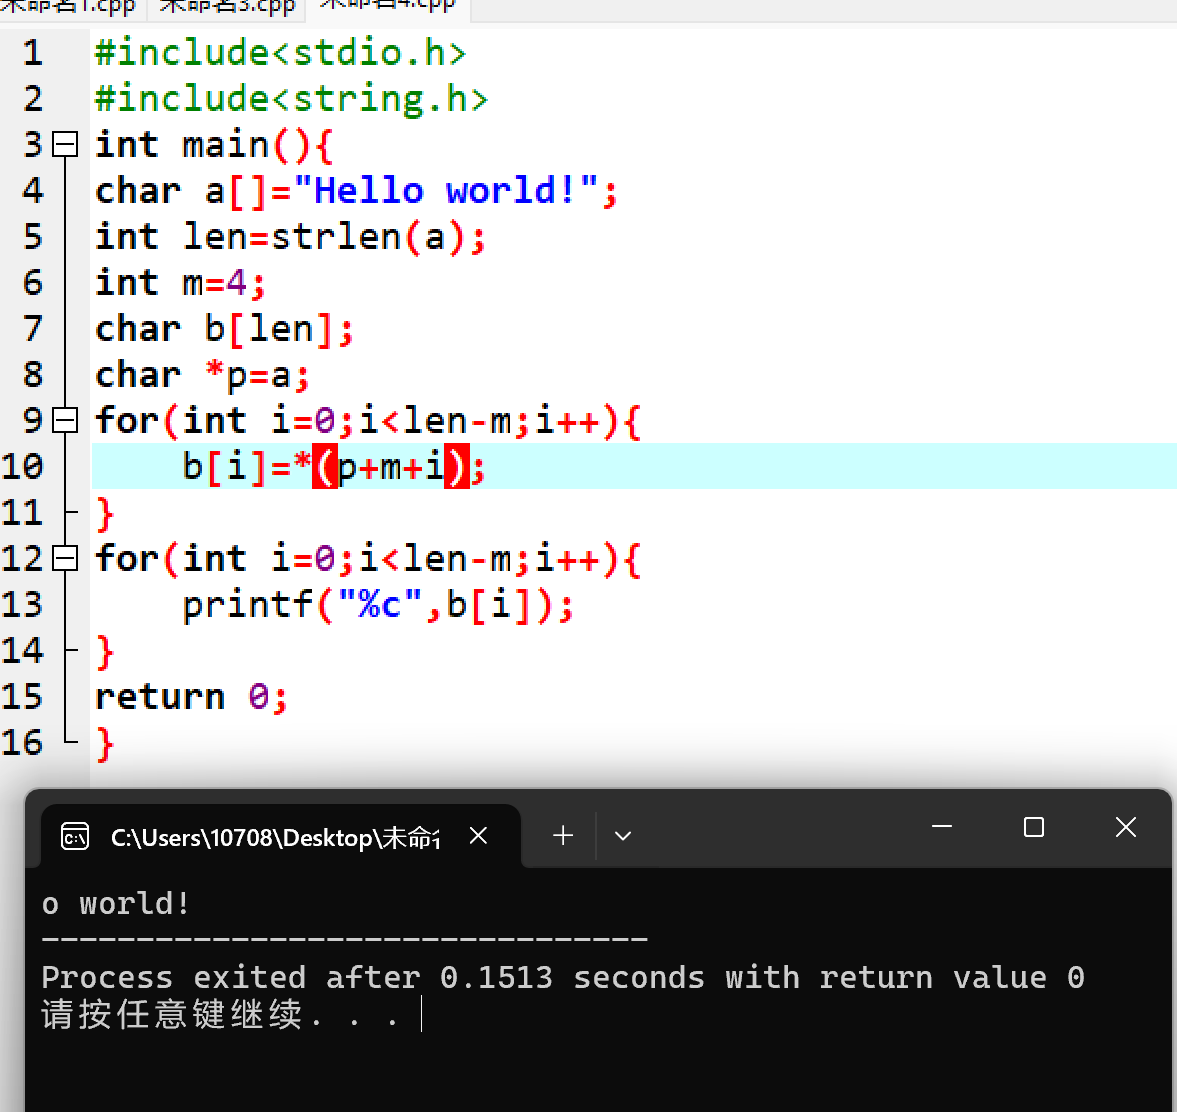Click the int main(){ line
The image size is (1177, 1112).
[x=214, y=145]
